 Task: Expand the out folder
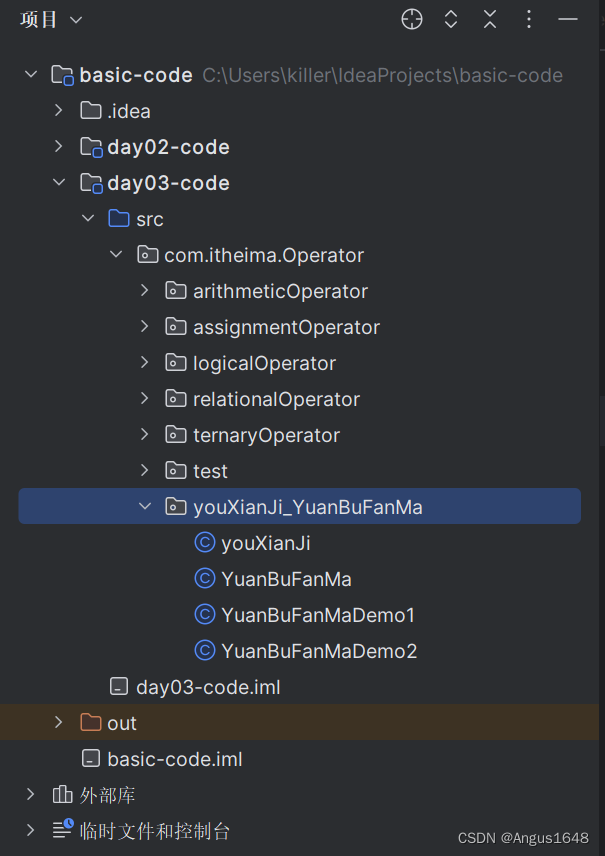coord(58,723)
